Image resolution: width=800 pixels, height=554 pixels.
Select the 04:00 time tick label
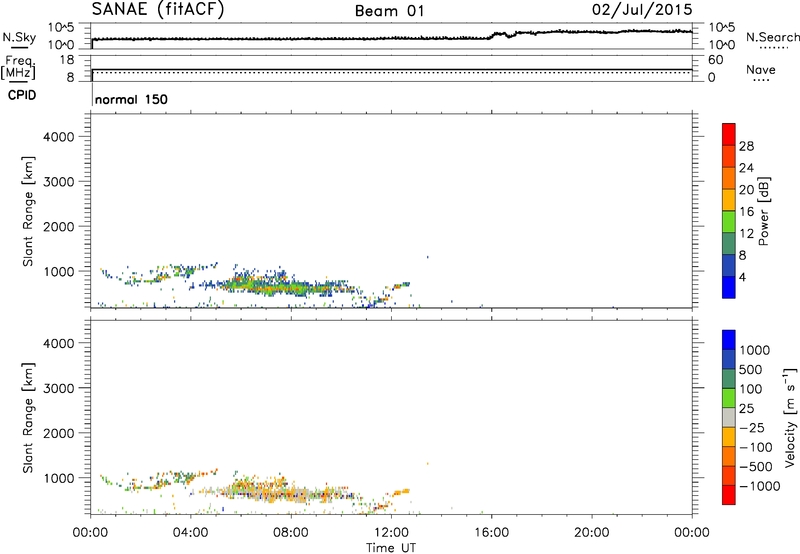190,533
